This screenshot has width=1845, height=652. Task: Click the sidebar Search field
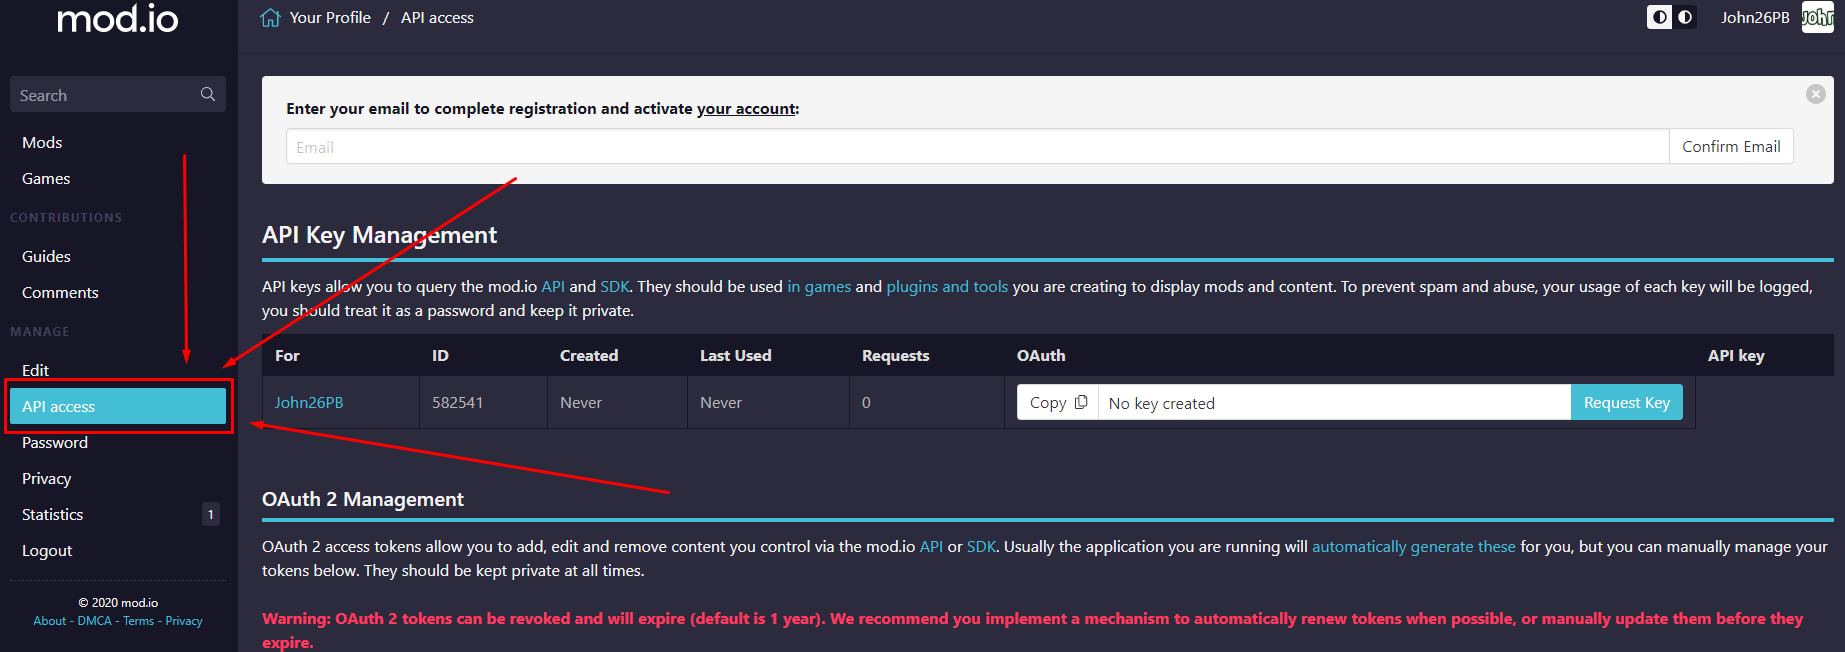click(118, 94)
